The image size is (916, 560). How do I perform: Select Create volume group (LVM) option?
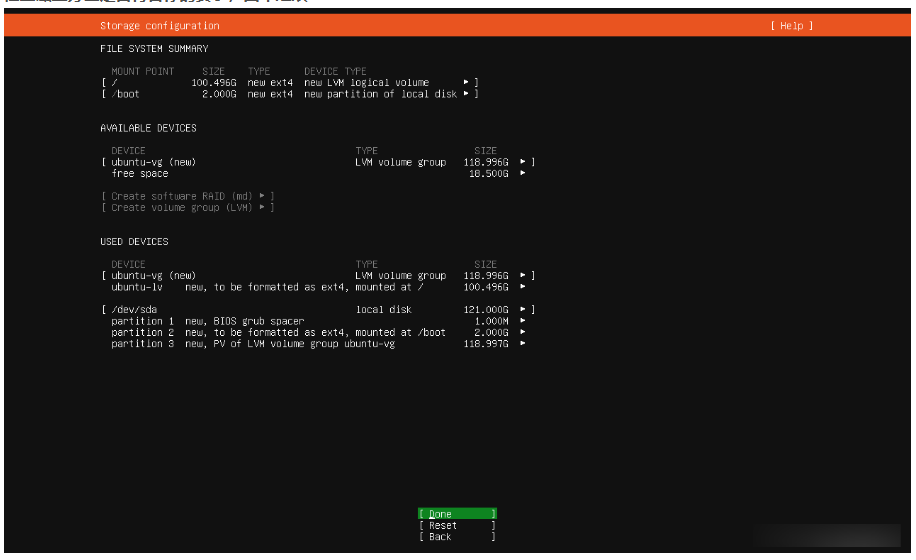click(187, 208)
